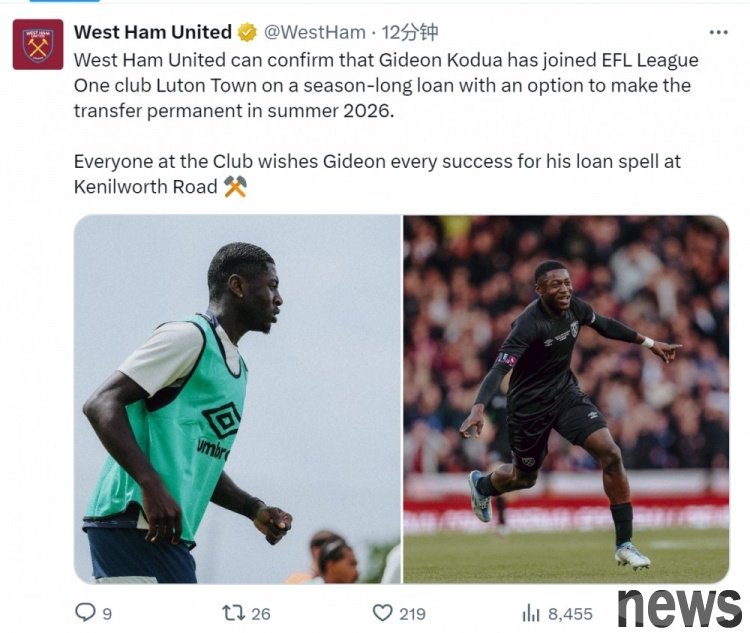
Task: Click the tweet text mentioning Luton Town
Action: point(386,86)
